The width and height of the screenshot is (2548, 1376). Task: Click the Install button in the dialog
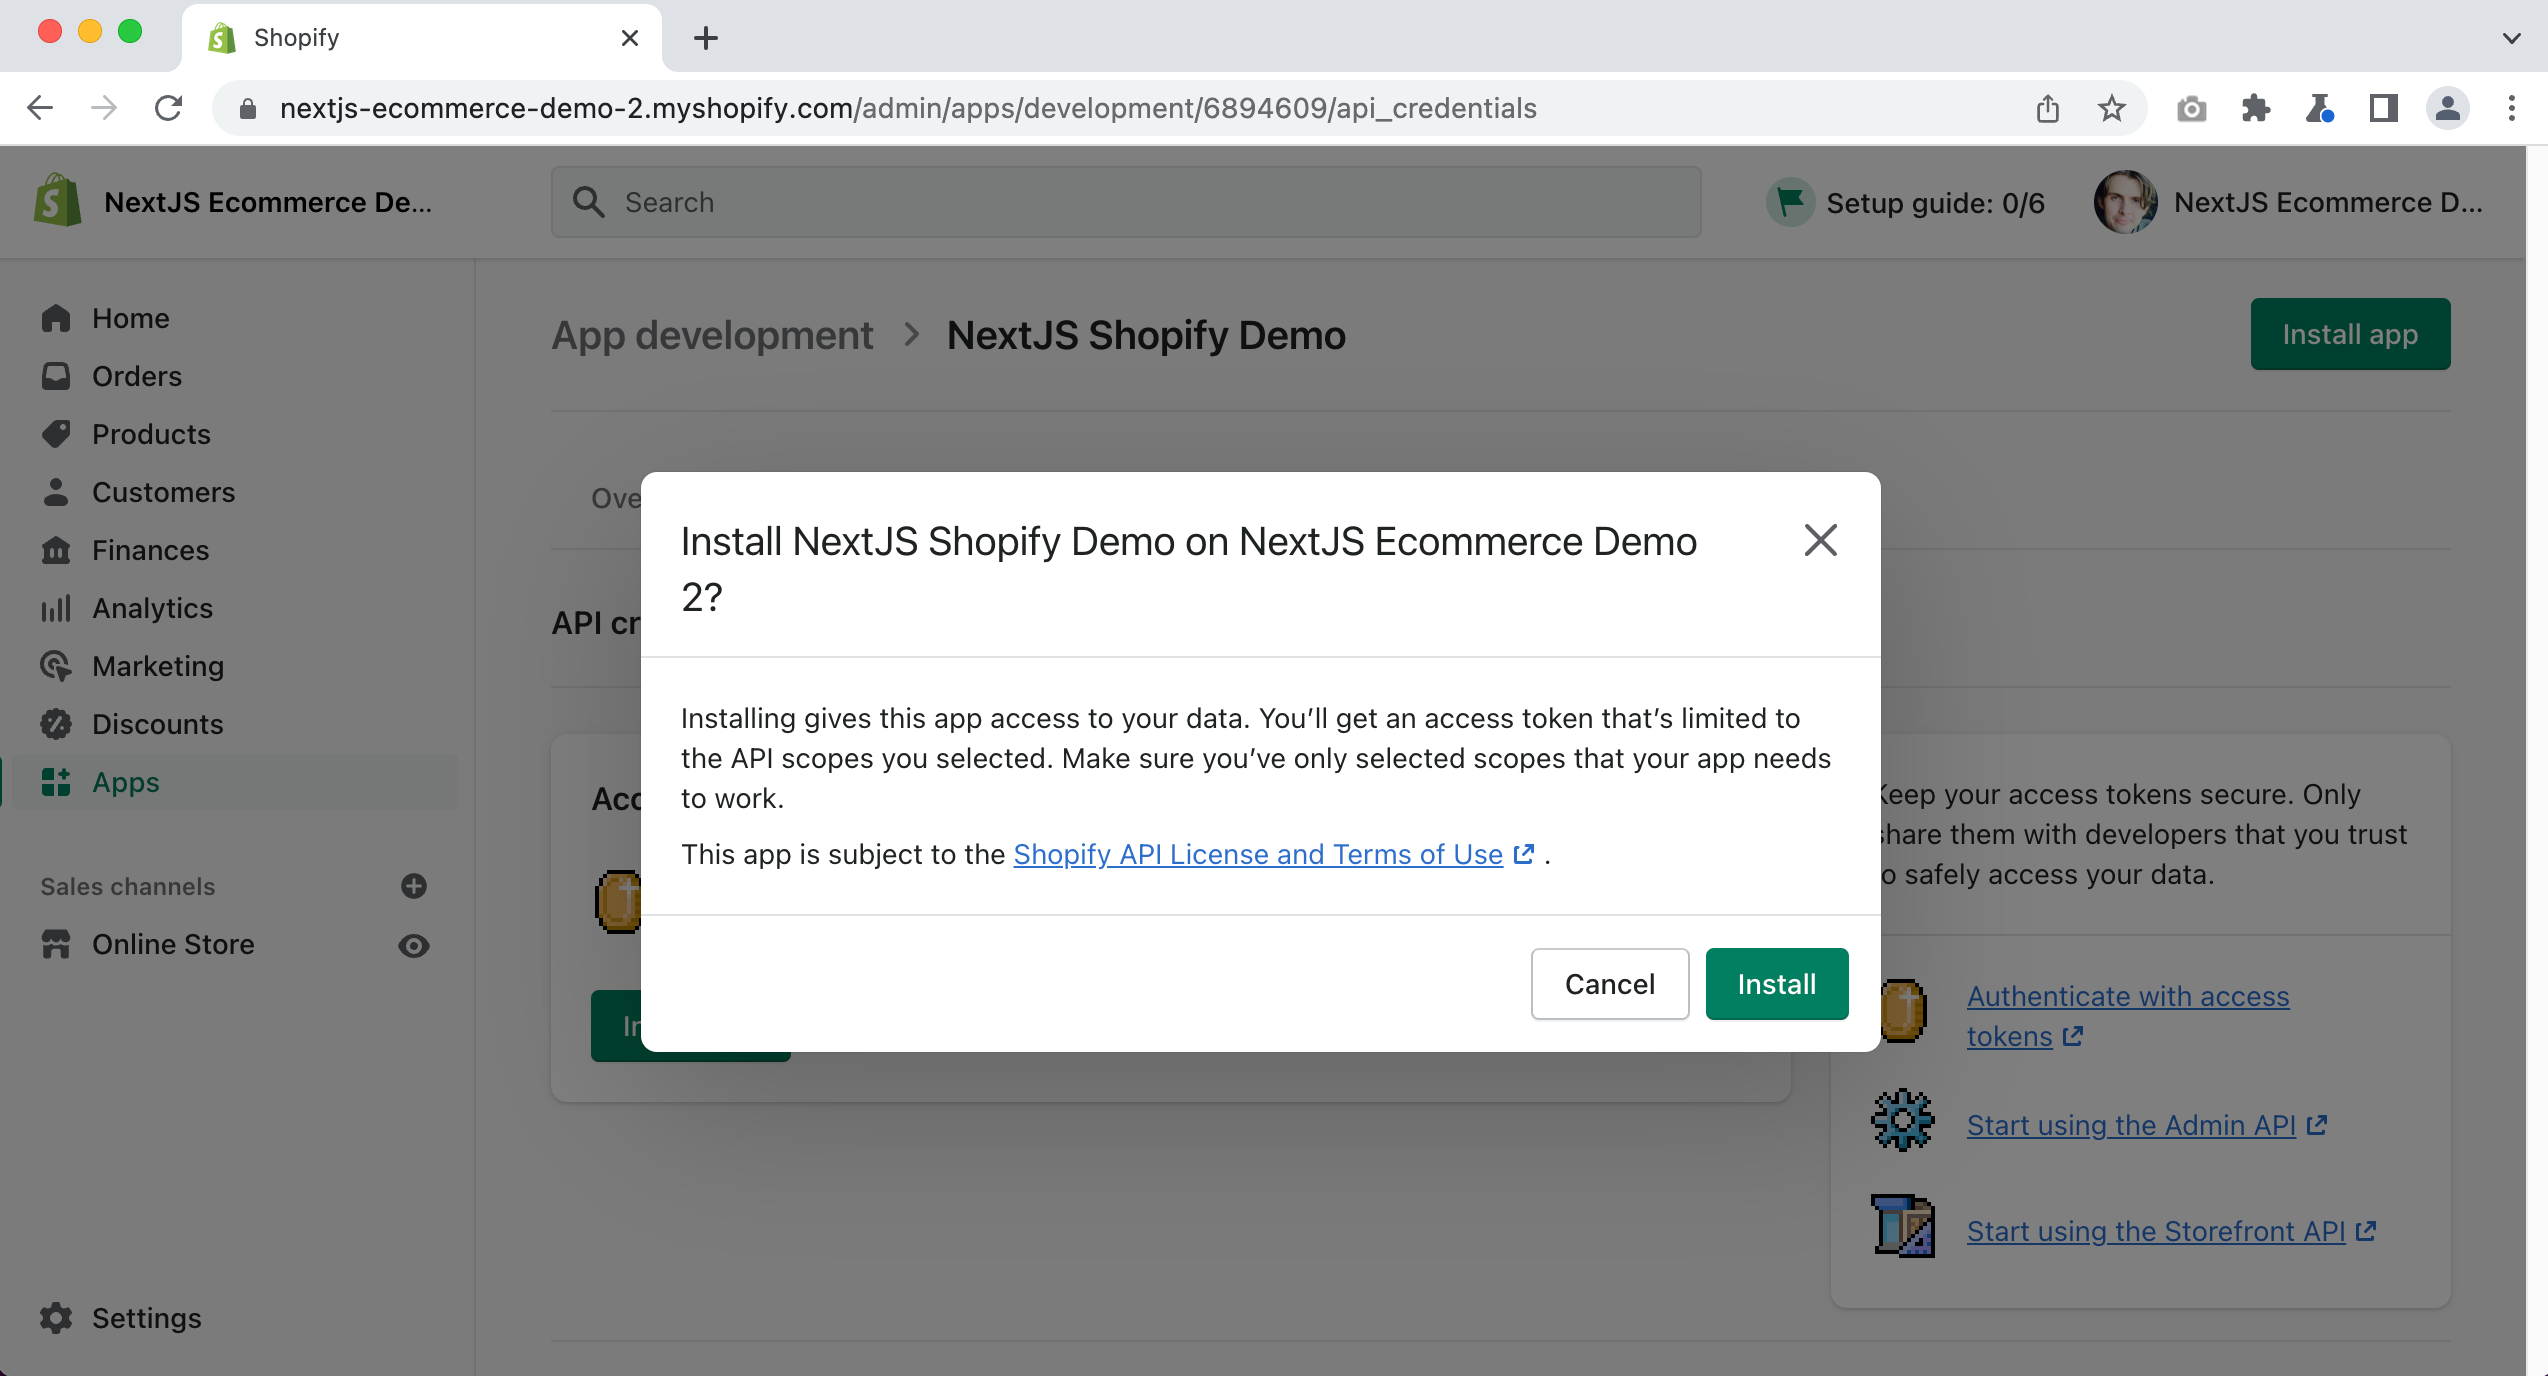pos(1776,984)
